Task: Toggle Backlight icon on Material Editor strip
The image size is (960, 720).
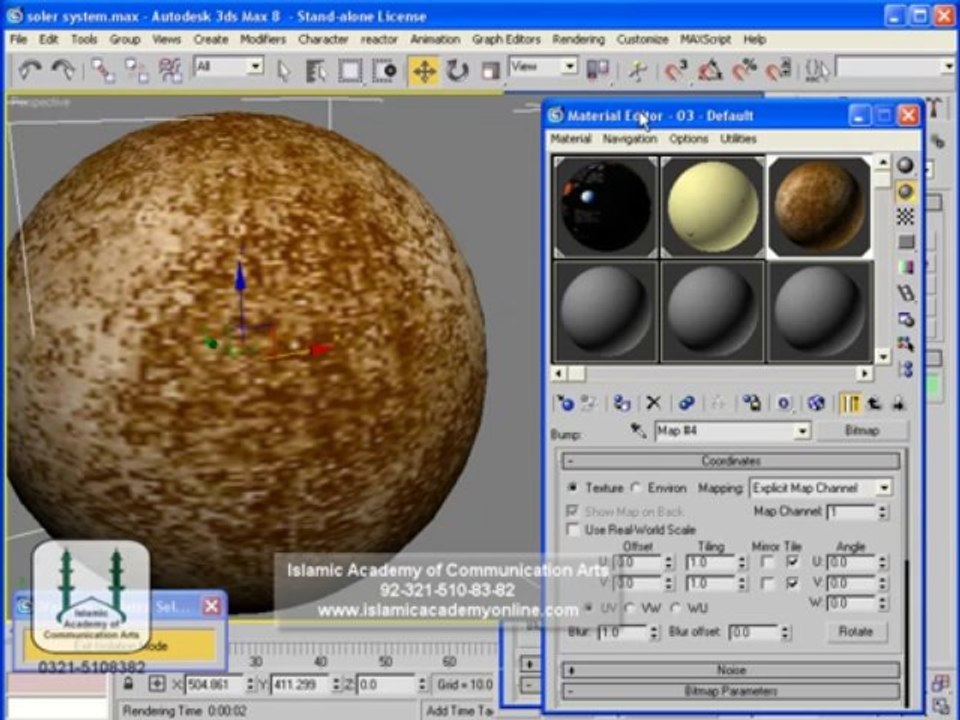Action: (x=905, y=192)
